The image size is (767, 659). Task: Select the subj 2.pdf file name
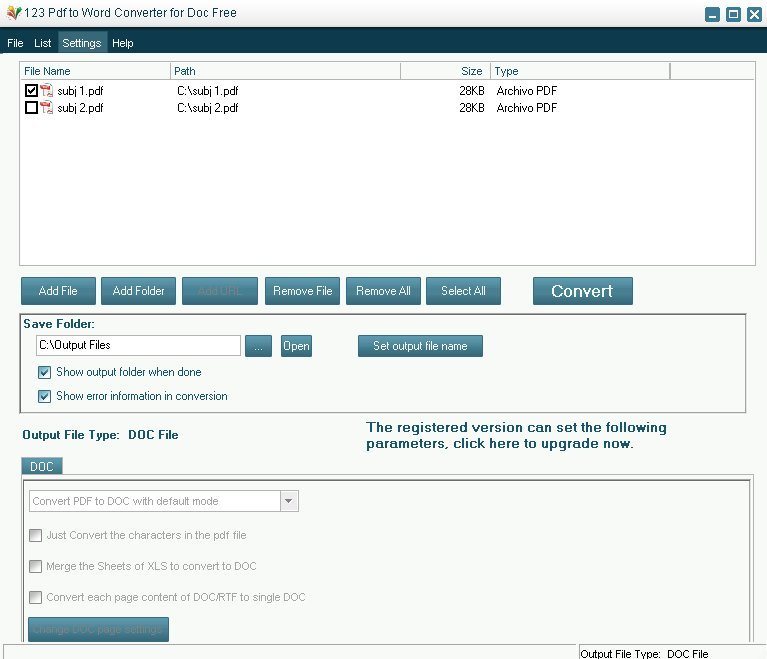point(80,108)
